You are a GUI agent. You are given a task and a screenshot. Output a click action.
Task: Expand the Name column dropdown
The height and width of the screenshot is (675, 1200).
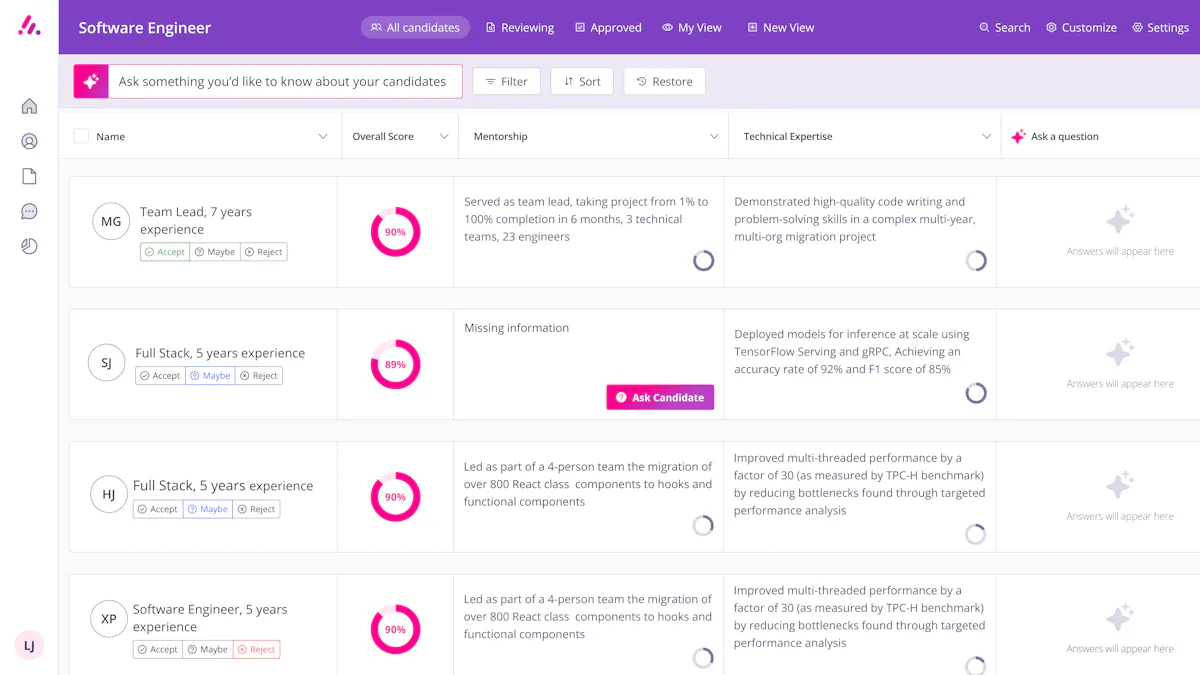[323, 136]
